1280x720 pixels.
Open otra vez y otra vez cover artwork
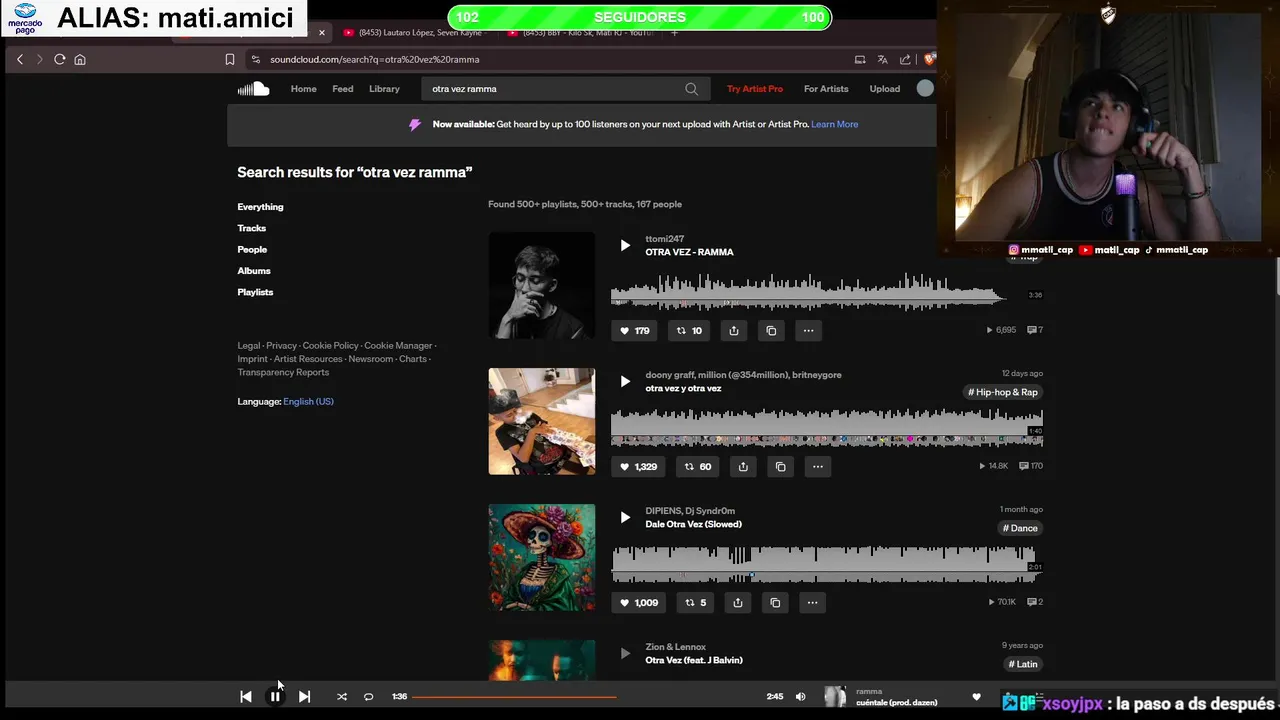click(541, 421)
